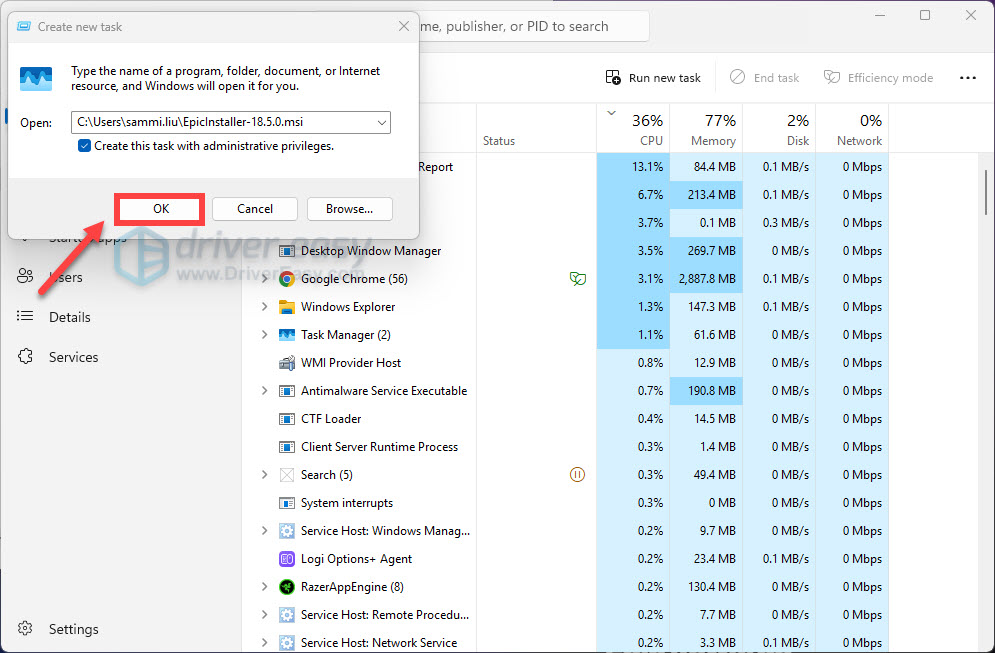Click the Run new task icon

(613, 77)
